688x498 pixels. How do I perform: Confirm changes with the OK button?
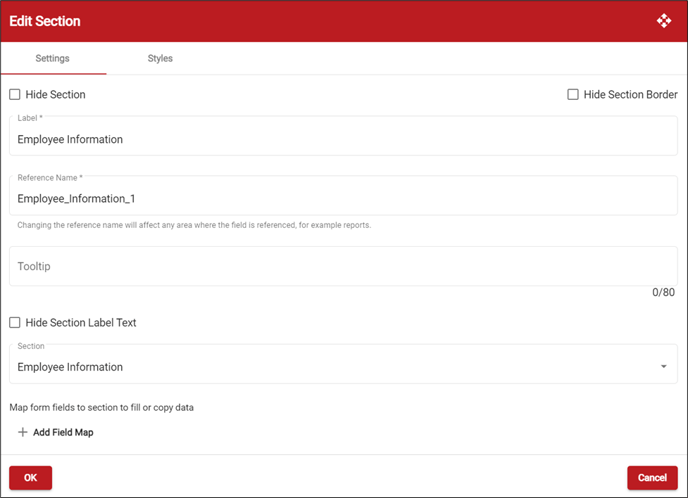point(30,478)
